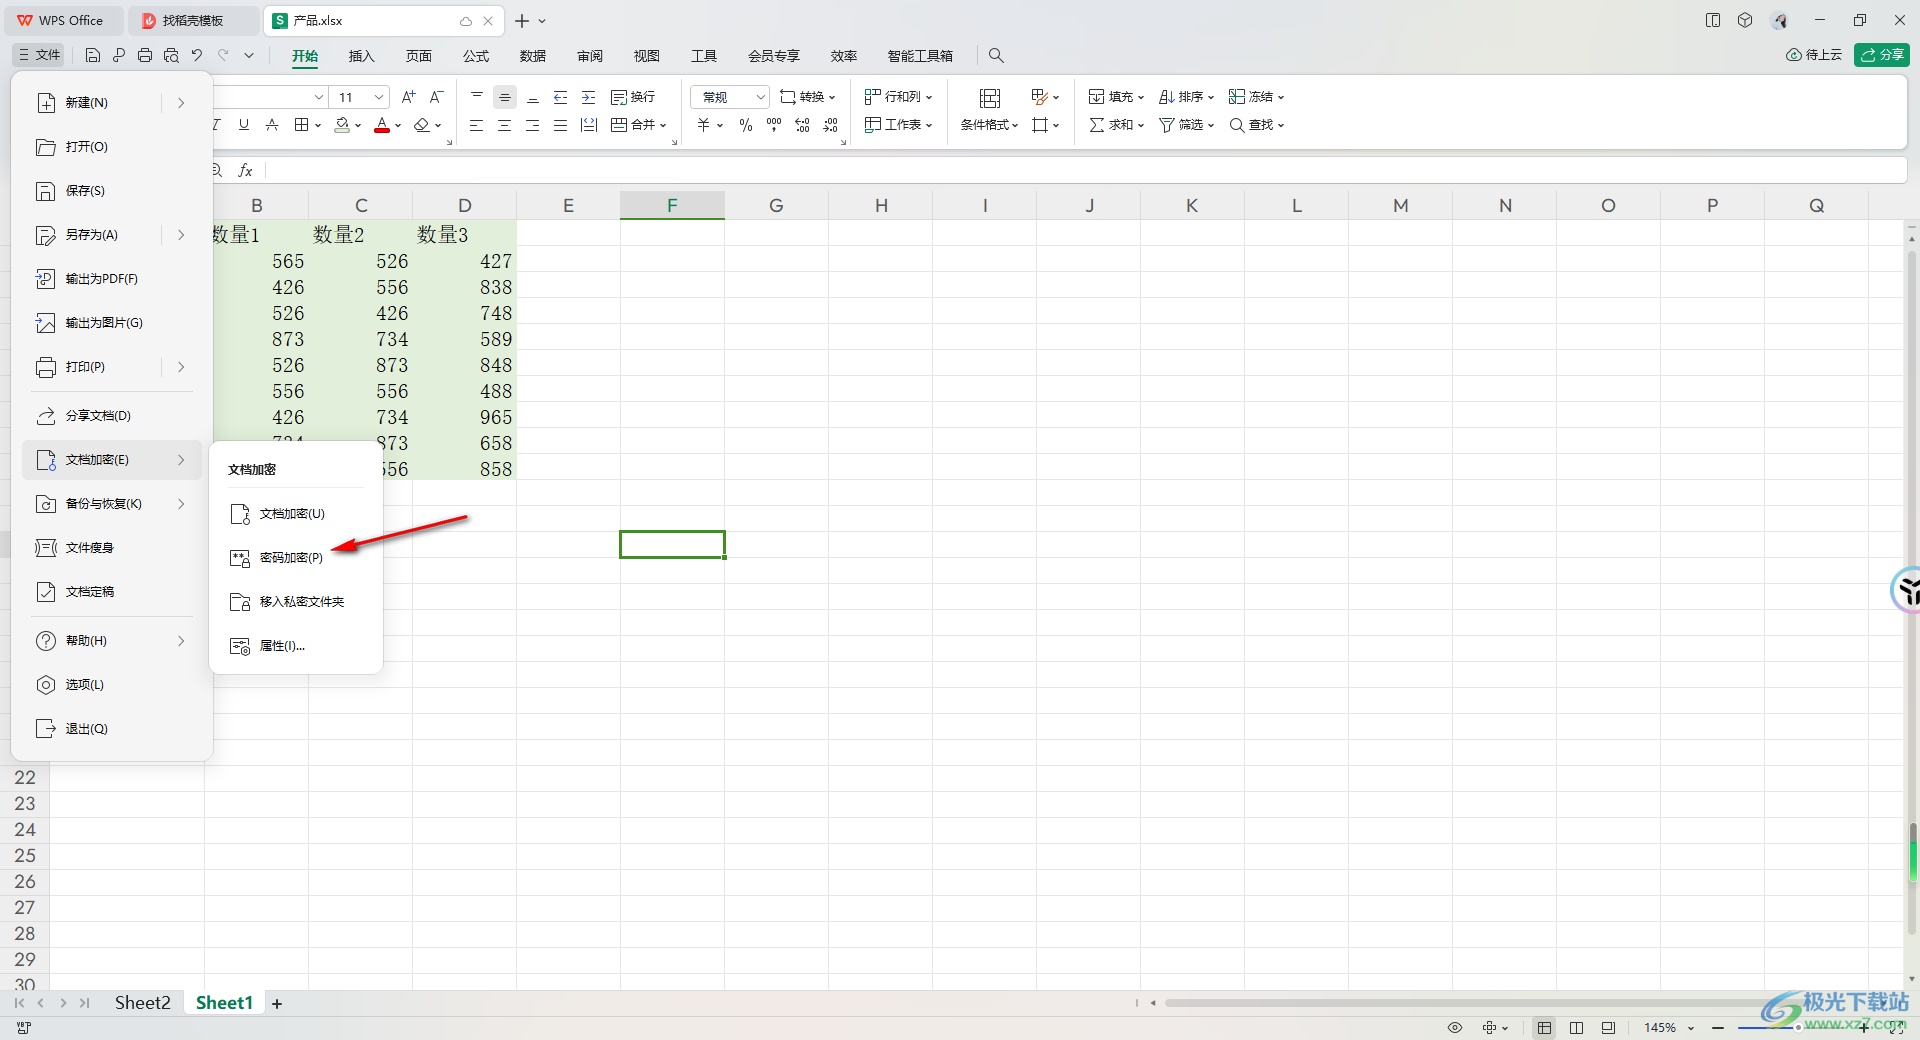The width and height of the screenshot is (1920, 1040).
Task: Open the number format (常规) dropdown
Action: 760,97
